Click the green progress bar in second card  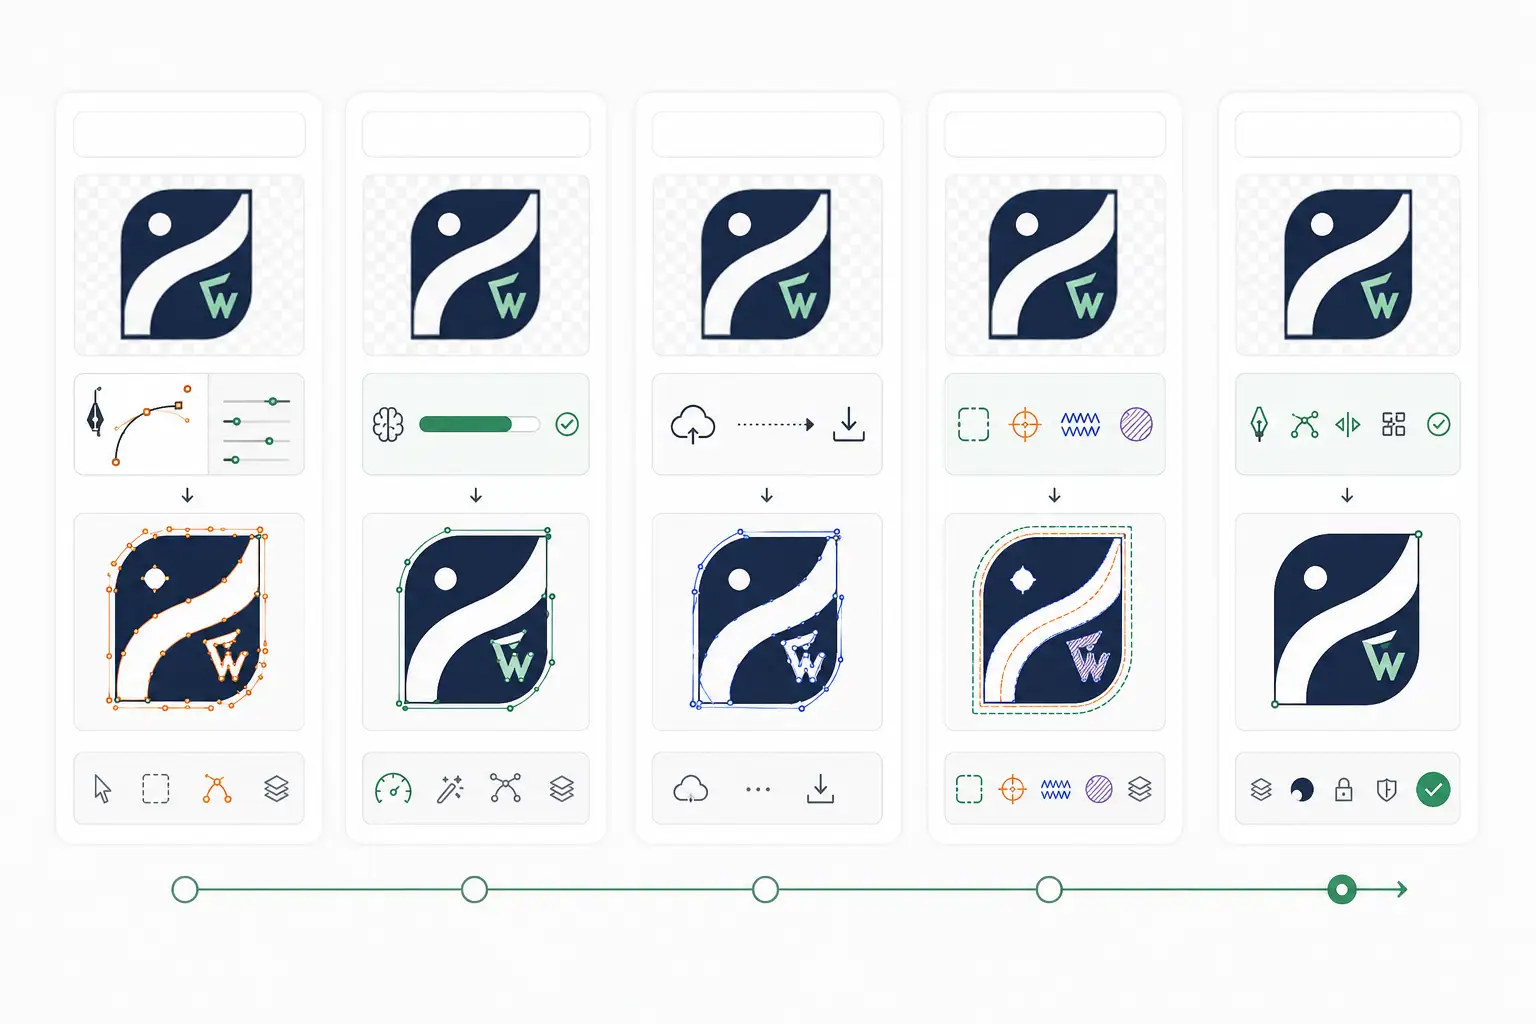(x=479, y=425)
